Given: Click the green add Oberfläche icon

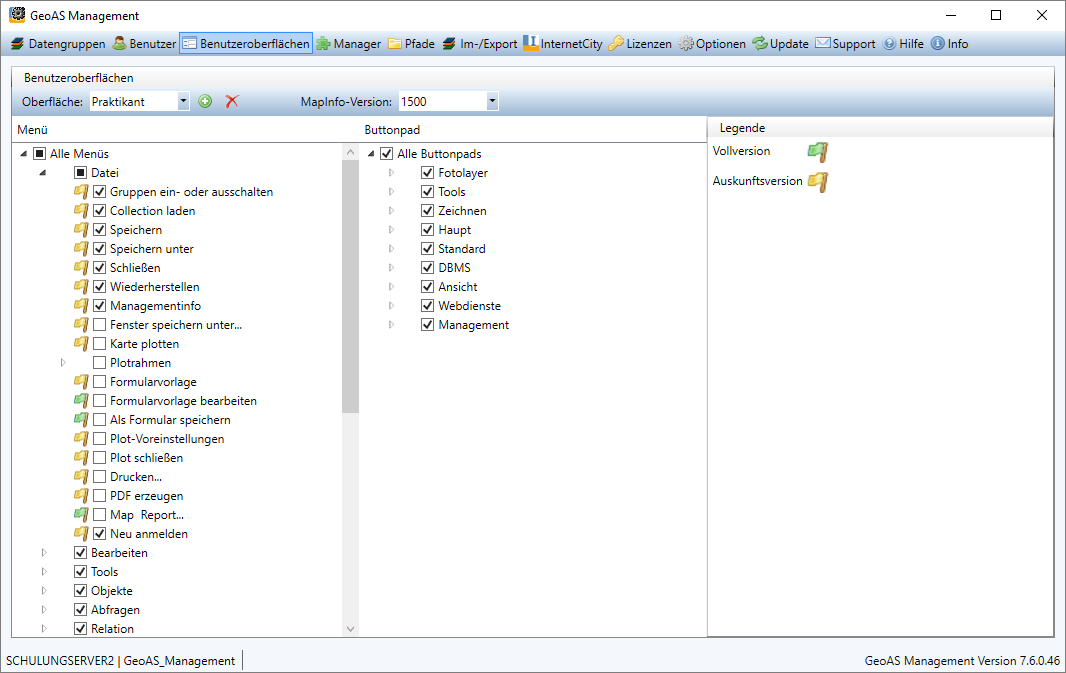Looking at the screenshot, I should (205, 101).
